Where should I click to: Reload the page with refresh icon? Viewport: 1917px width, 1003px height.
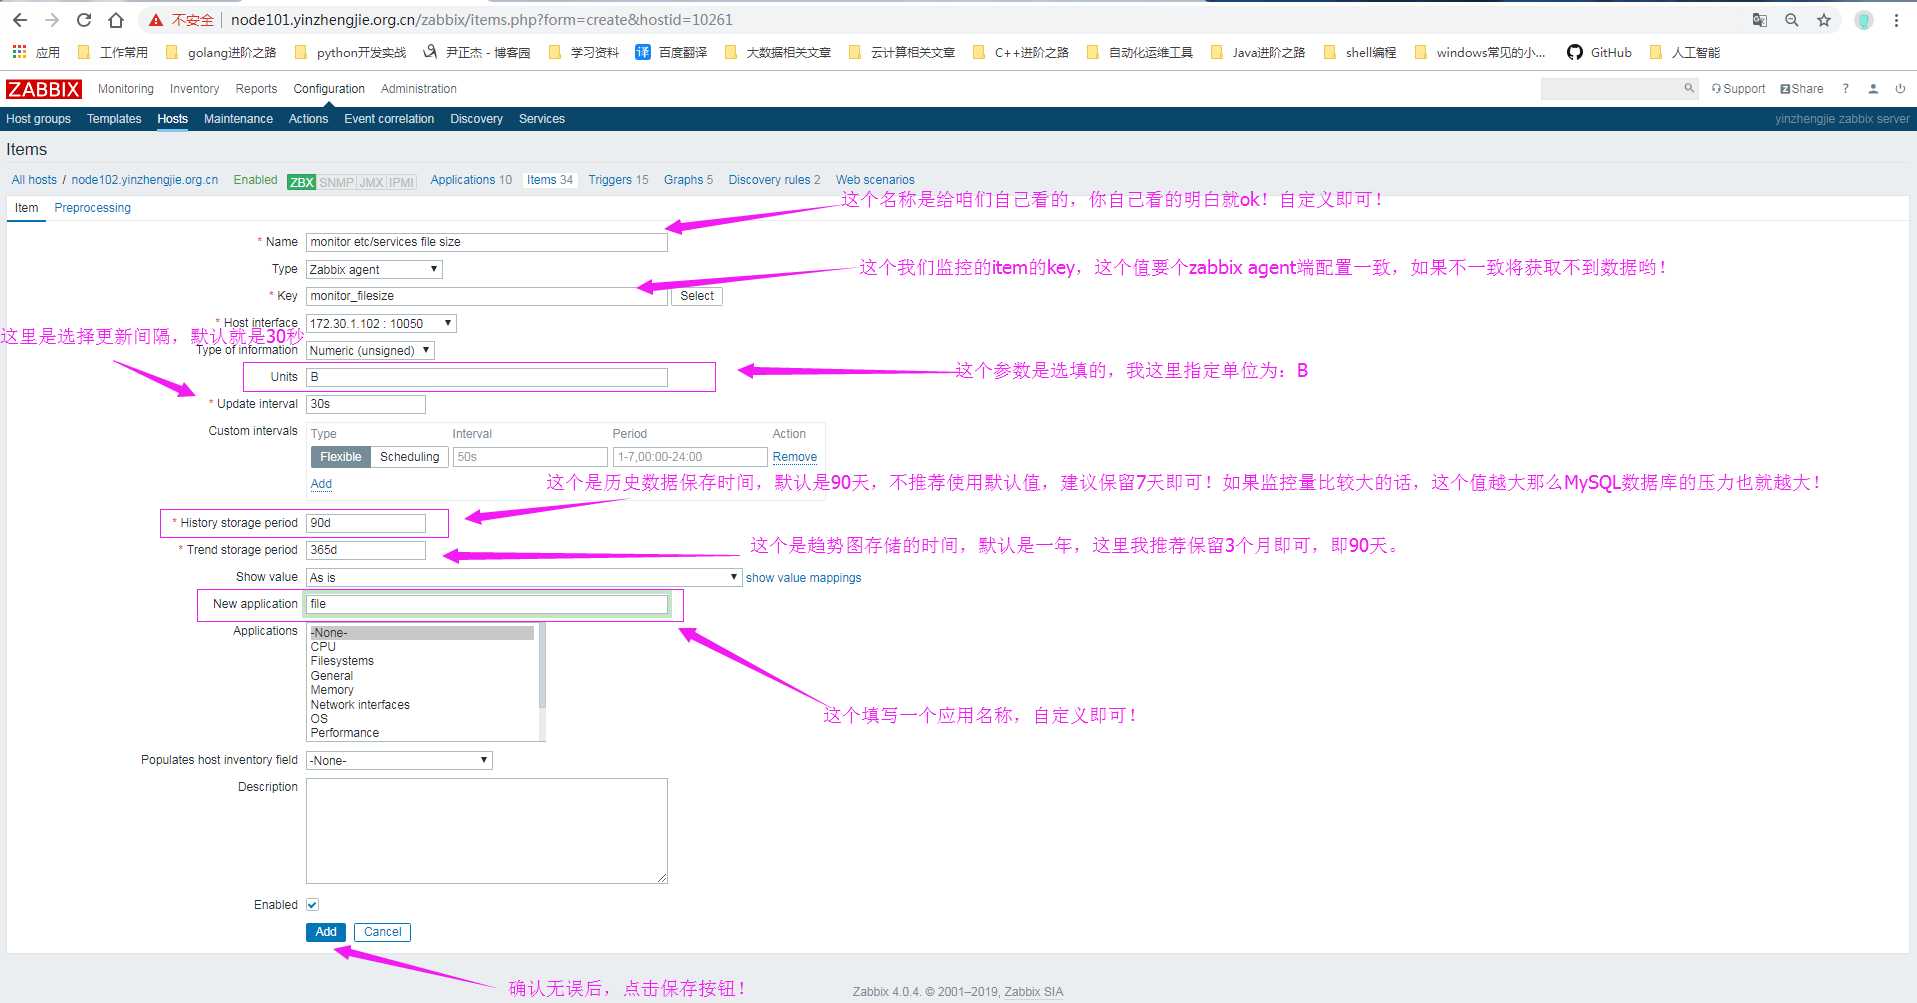point(84,20)
